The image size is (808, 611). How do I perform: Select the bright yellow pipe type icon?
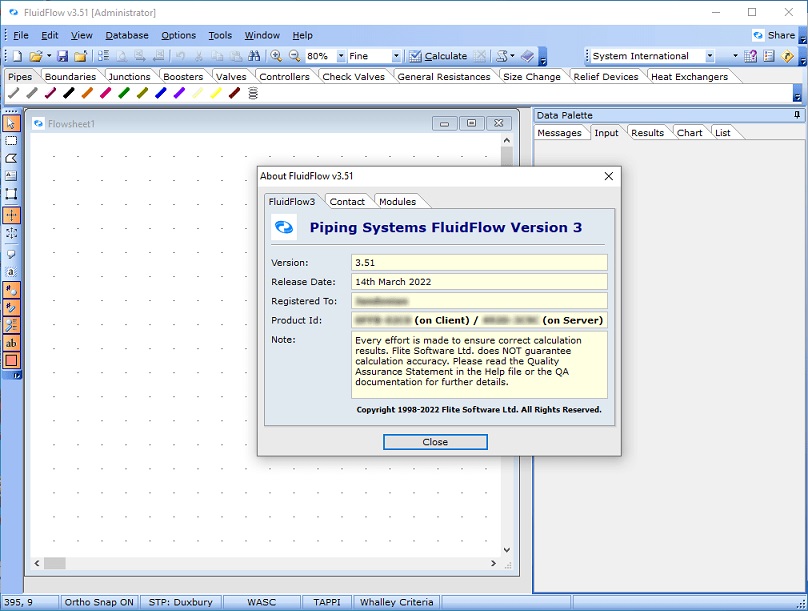[x=216, y=93]
